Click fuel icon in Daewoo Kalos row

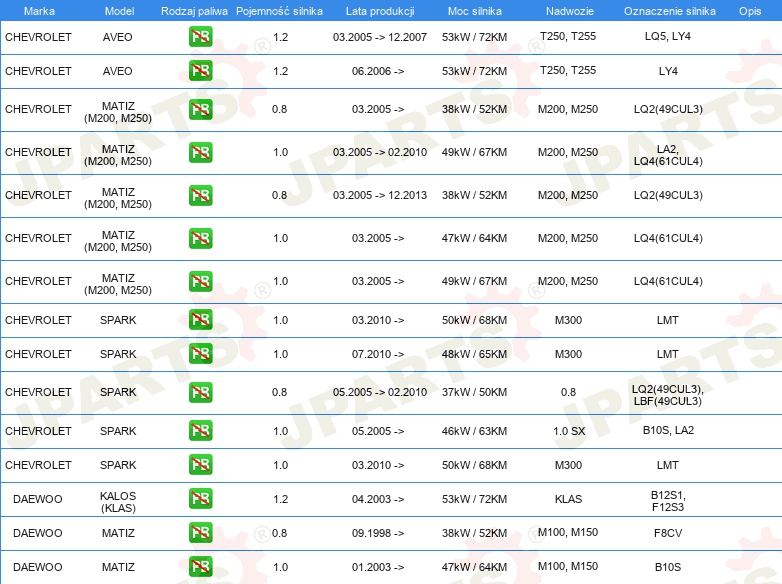pyautogui.click(x=200, y=498)
